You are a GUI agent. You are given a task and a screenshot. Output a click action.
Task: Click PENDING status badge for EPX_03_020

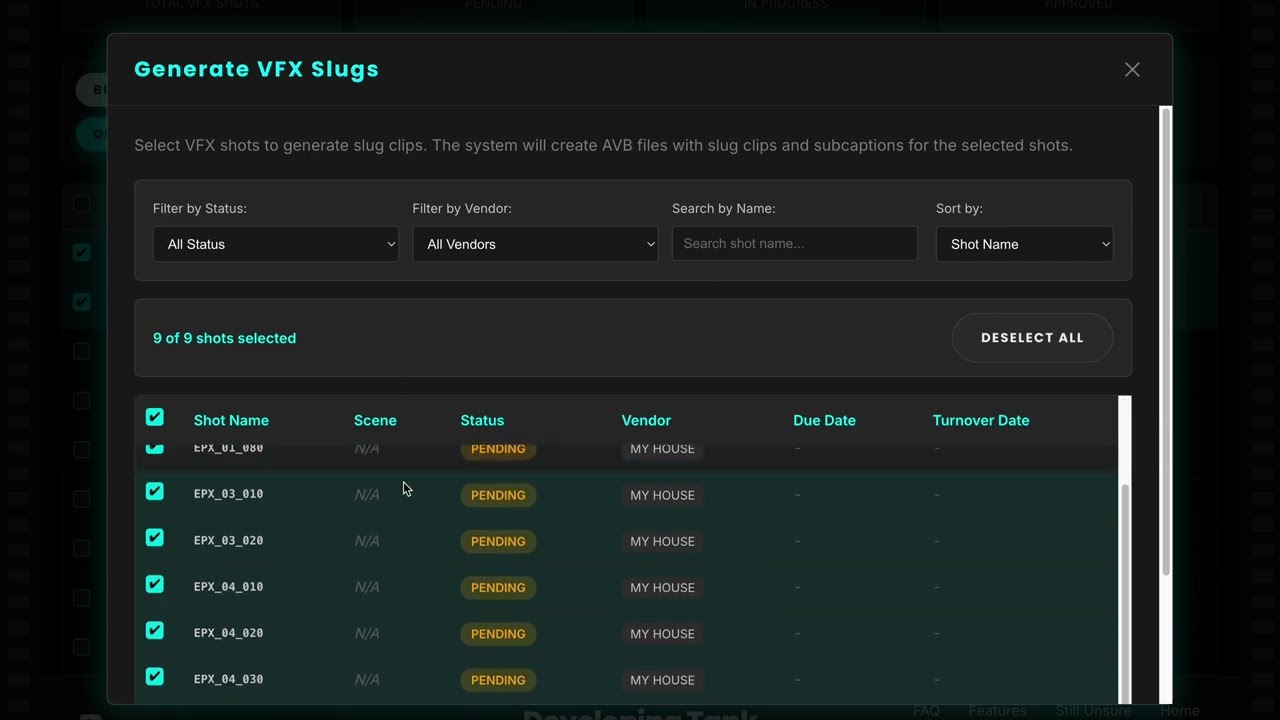coord(498,541)
